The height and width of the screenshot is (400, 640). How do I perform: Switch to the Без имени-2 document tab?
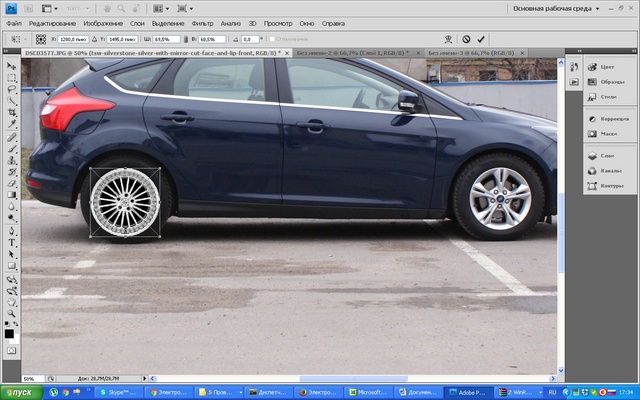350,52
